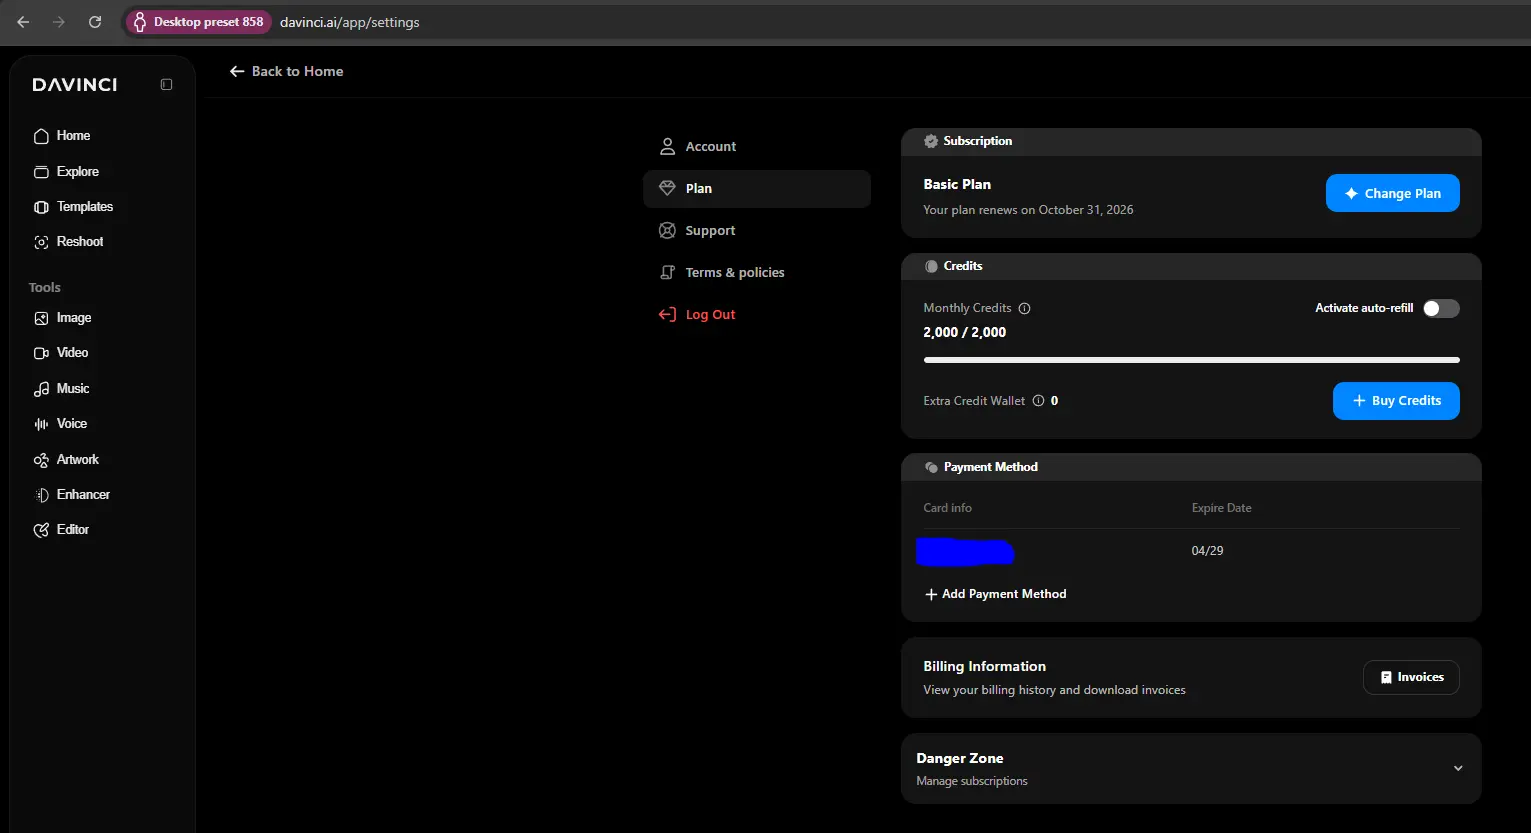Click the Extra Credit Wallet info icon
This screenshot has width=1531, height=833.
[1038, 401]
